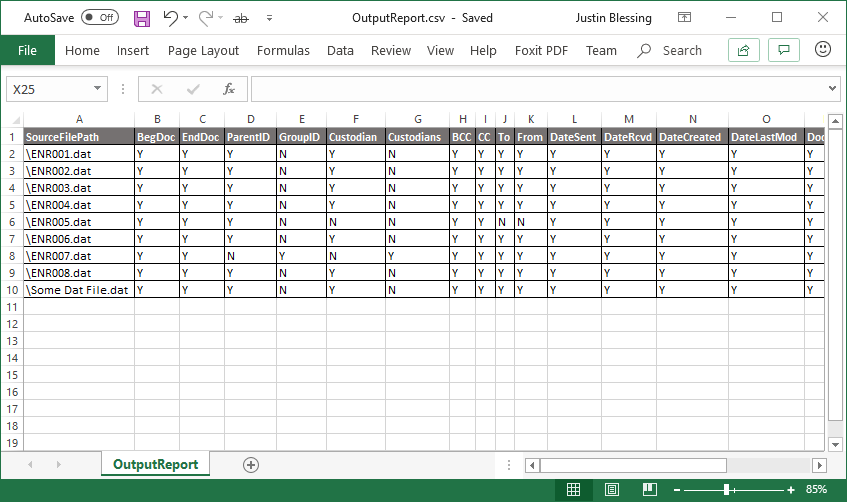Expand the formula bar
847x502 pixels.
pos(833,89)
